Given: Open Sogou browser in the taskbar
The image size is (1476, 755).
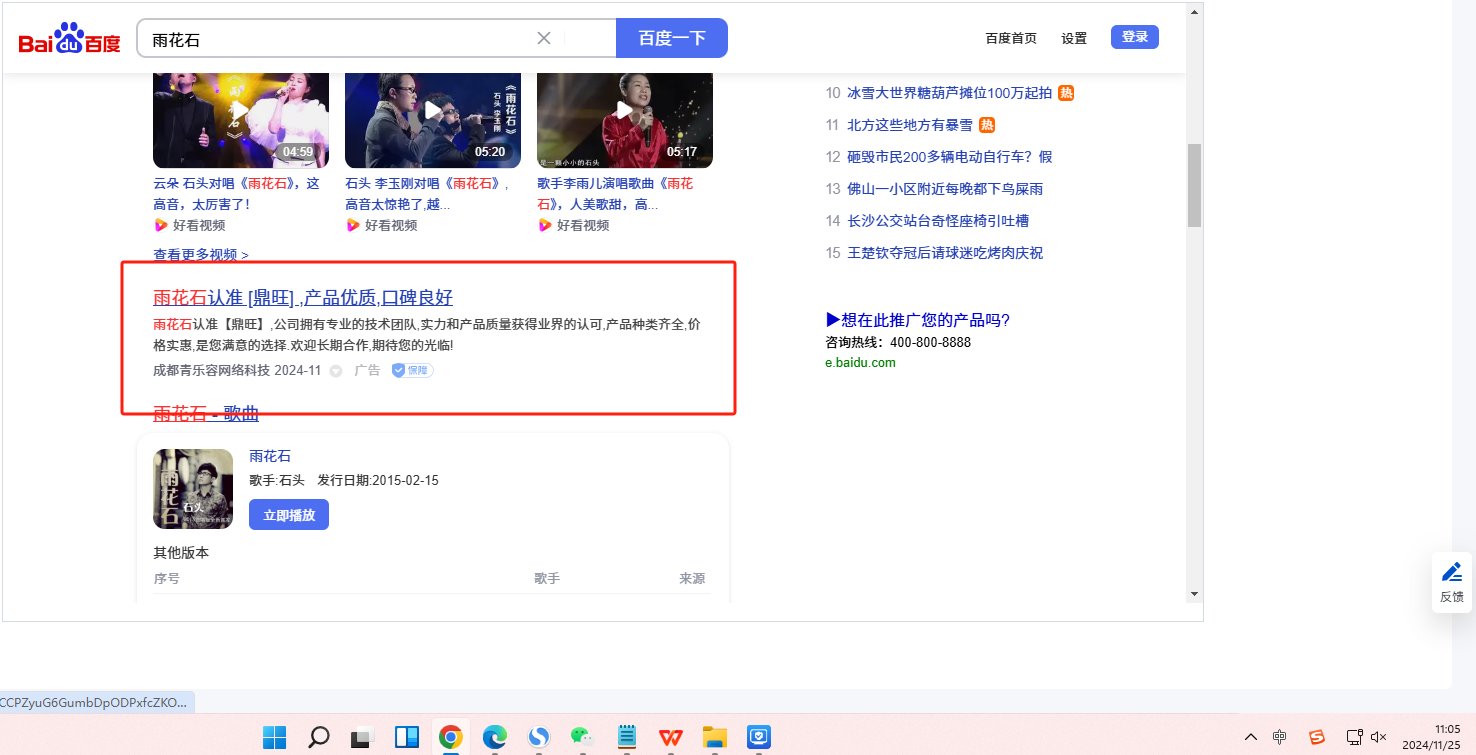Looking at the screenshot, I should click(539, 737).
